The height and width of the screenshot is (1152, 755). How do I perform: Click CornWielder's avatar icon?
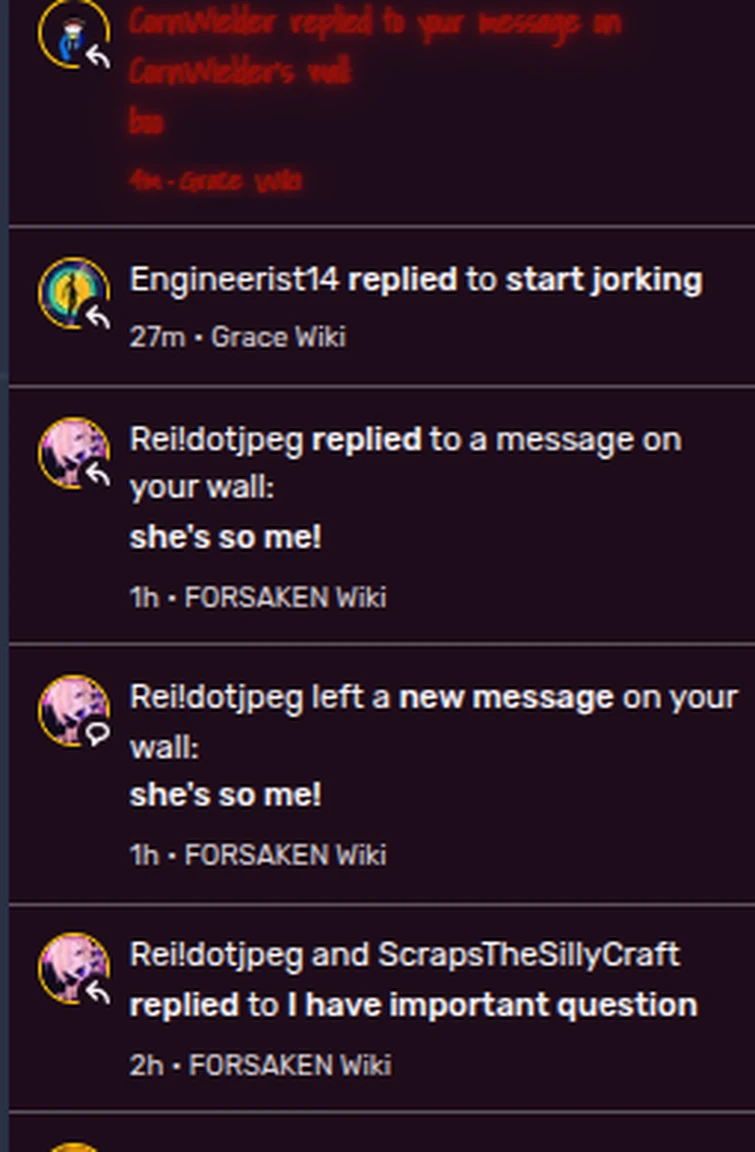tap(71, 33)
